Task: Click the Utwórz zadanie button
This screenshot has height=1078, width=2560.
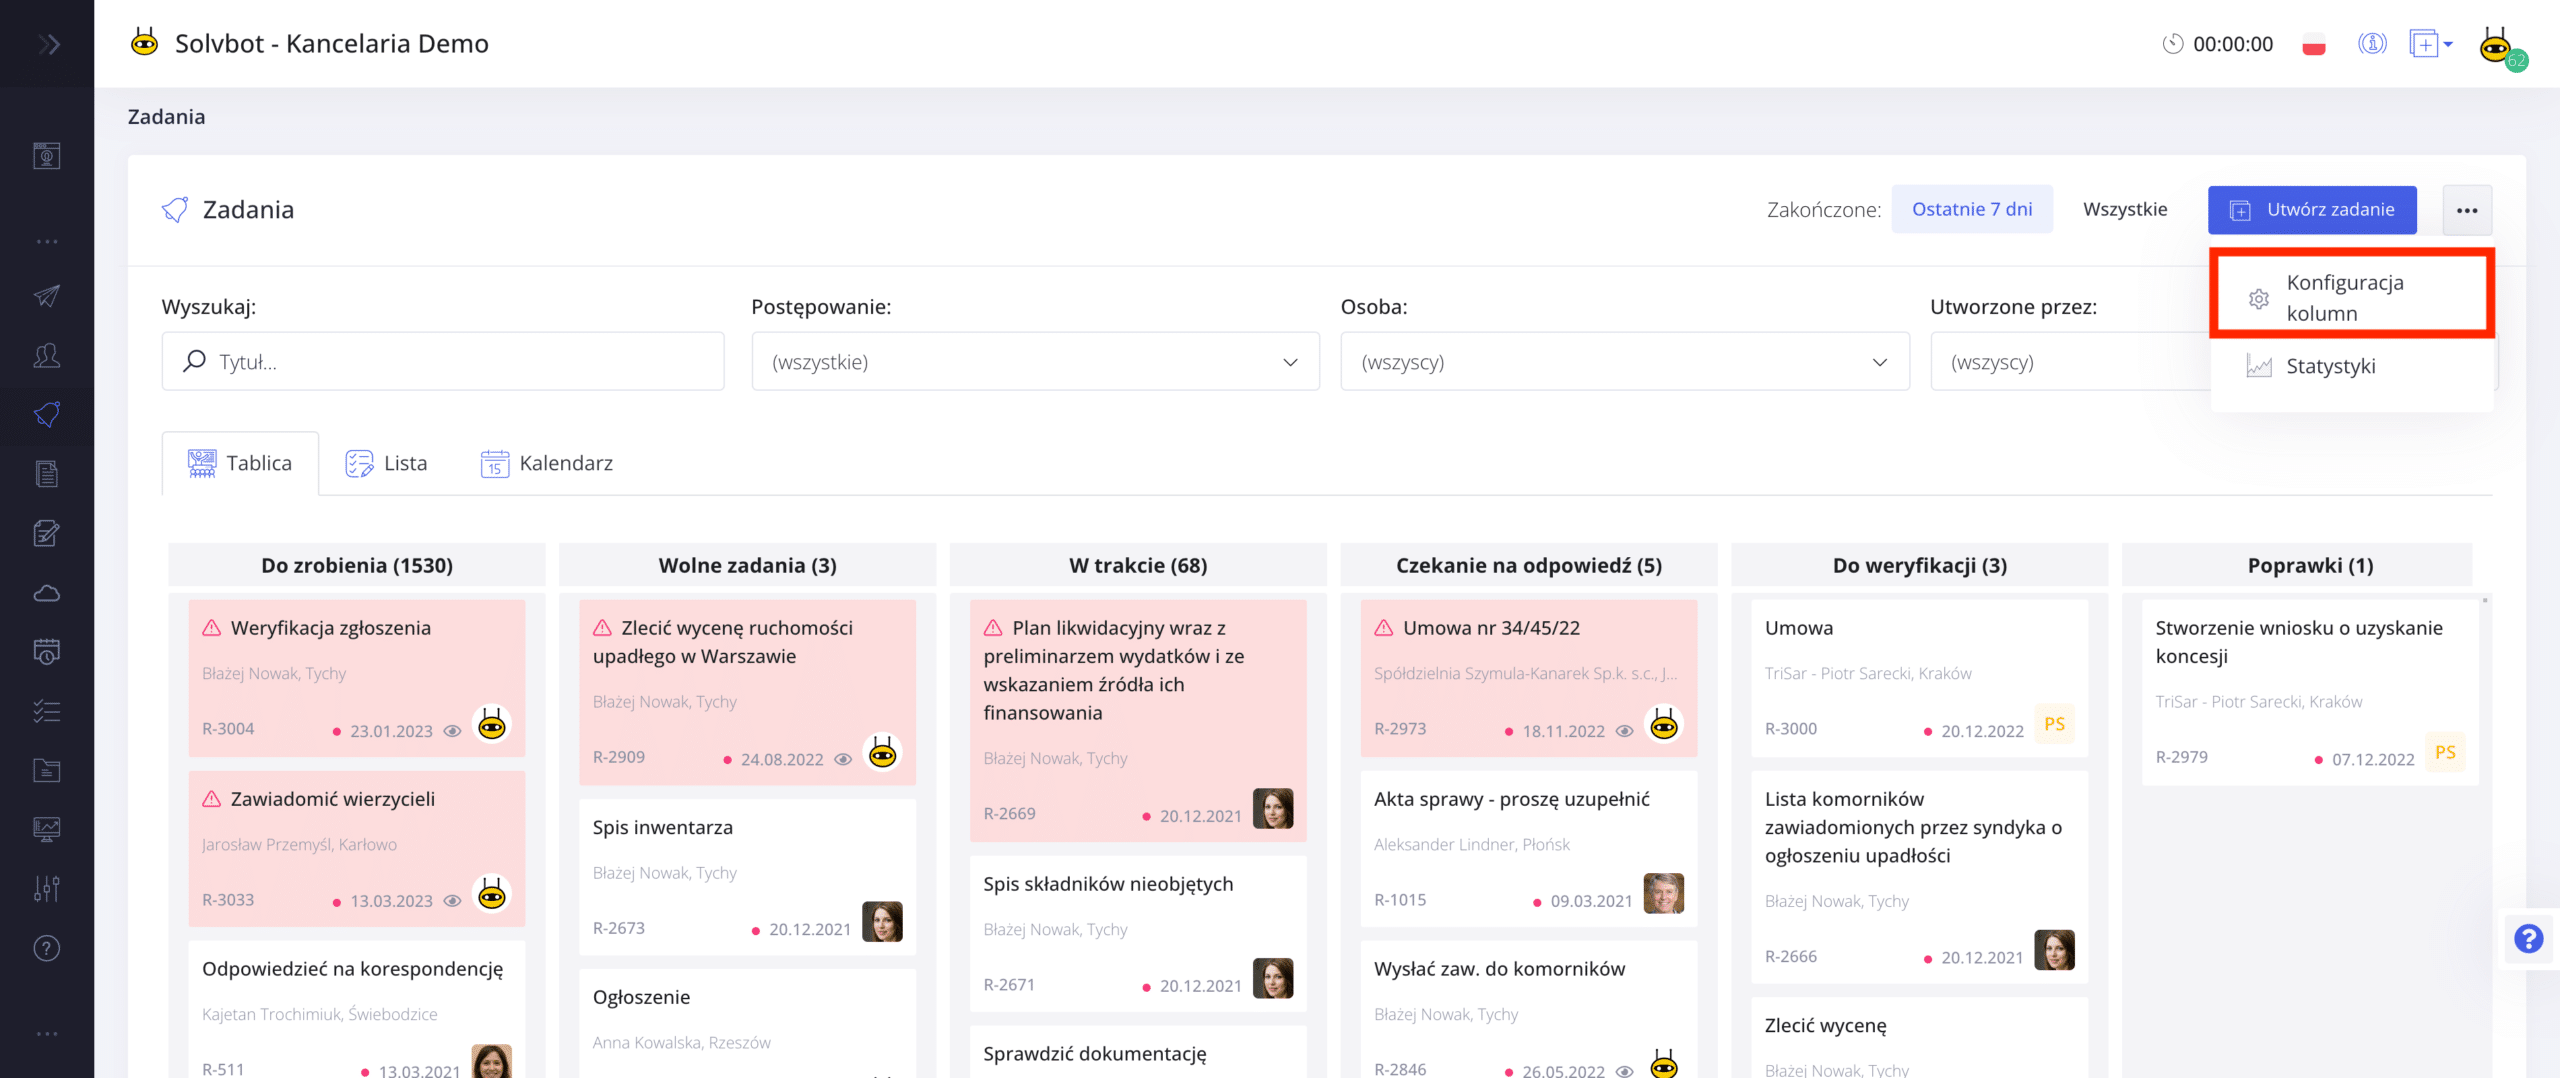Action: pyautogui.click(x=2312, y=210)
